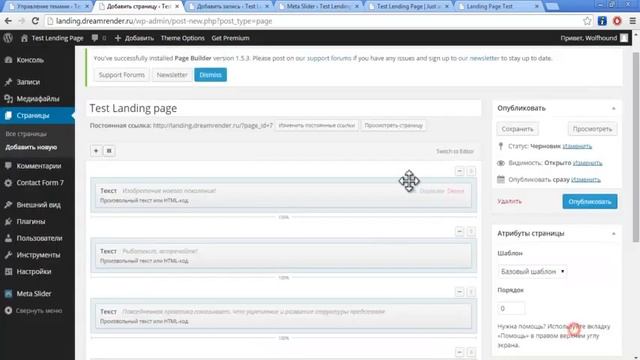Screen dimensions: 640x360
Task: Open Все страницы submenu item
Action: (x=26, y=134)
